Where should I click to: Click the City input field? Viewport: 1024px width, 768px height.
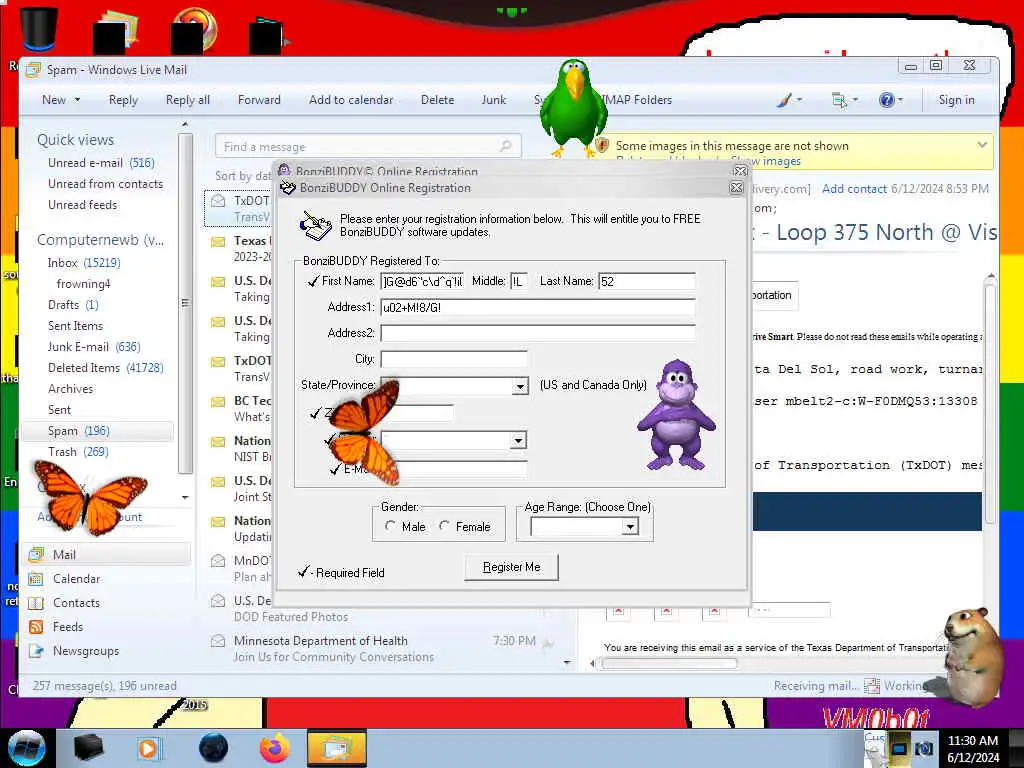click(454, 359)
